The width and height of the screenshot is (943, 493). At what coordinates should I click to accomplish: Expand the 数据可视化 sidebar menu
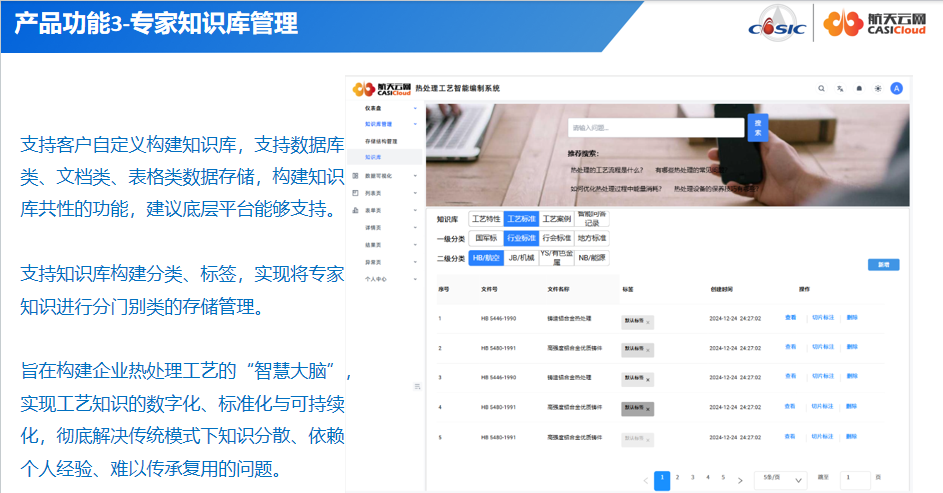(379, 175)
